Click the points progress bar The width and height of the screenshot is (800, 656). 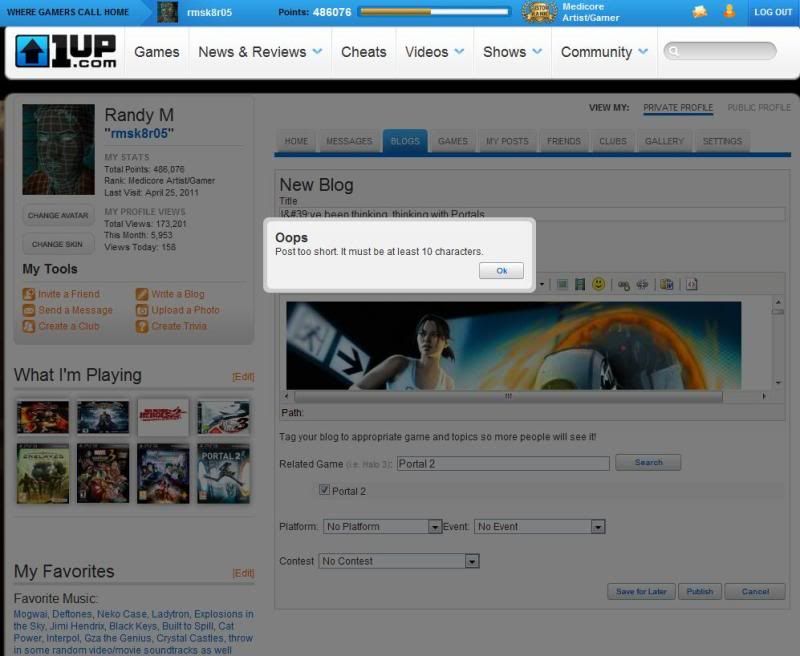434,11
